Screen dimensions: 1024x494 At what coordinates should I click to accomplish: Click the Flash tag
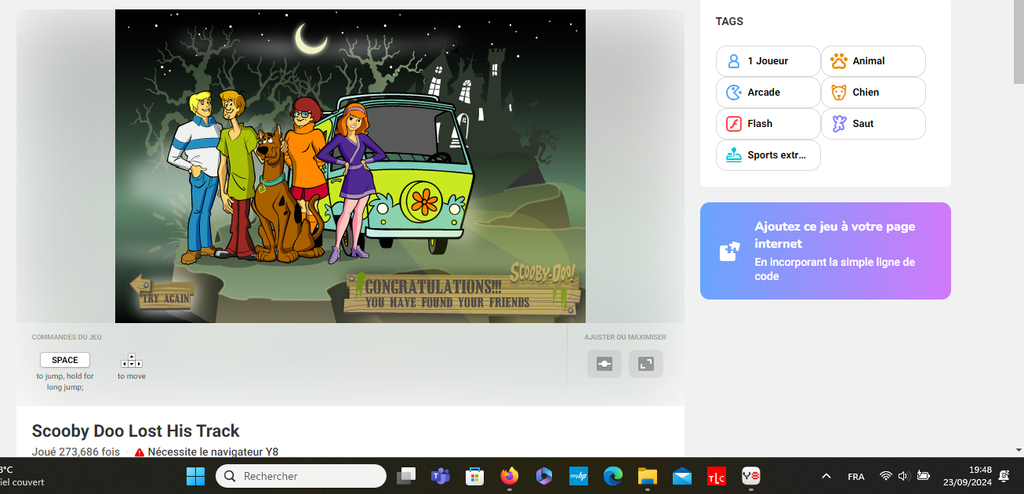[x=767, y=124]
